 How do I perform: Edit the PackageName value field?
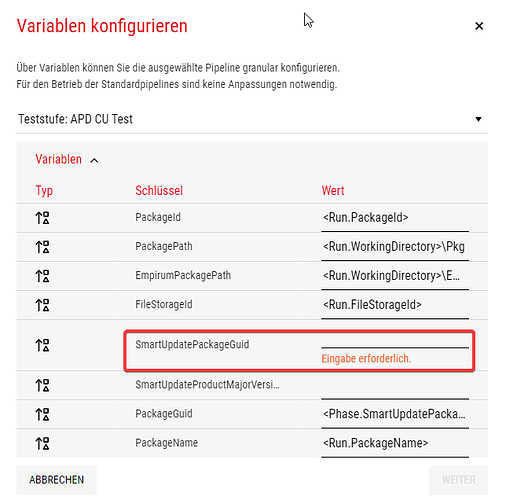point(395,443)
